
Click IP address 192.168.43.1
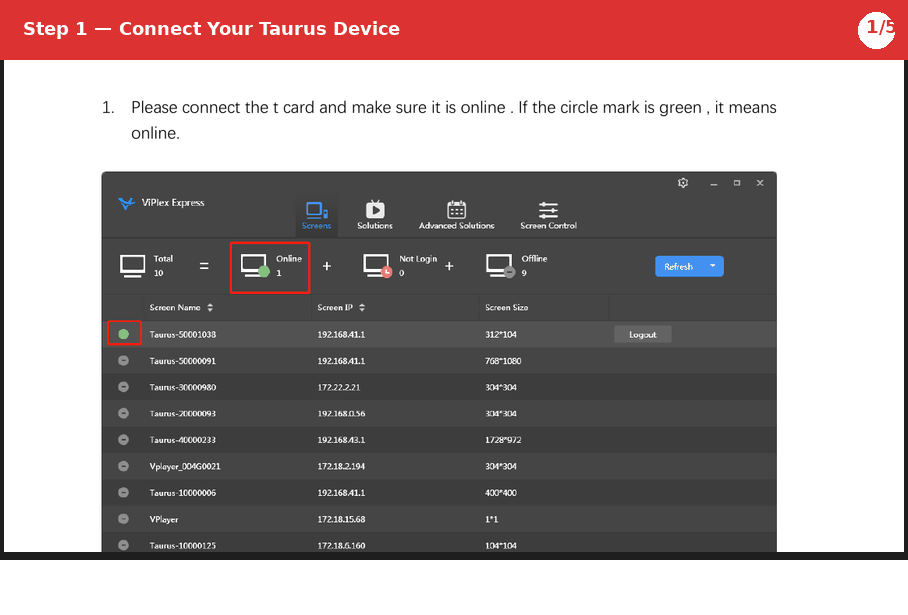click(x=341, y=440)
